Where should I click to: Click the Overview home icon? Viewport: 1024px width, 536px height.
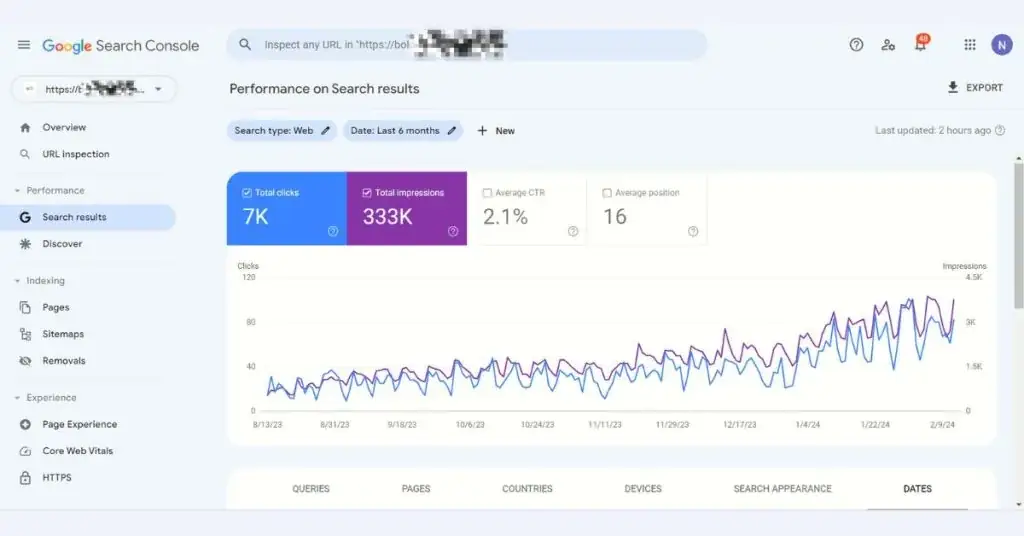click(x=25, y=128)
